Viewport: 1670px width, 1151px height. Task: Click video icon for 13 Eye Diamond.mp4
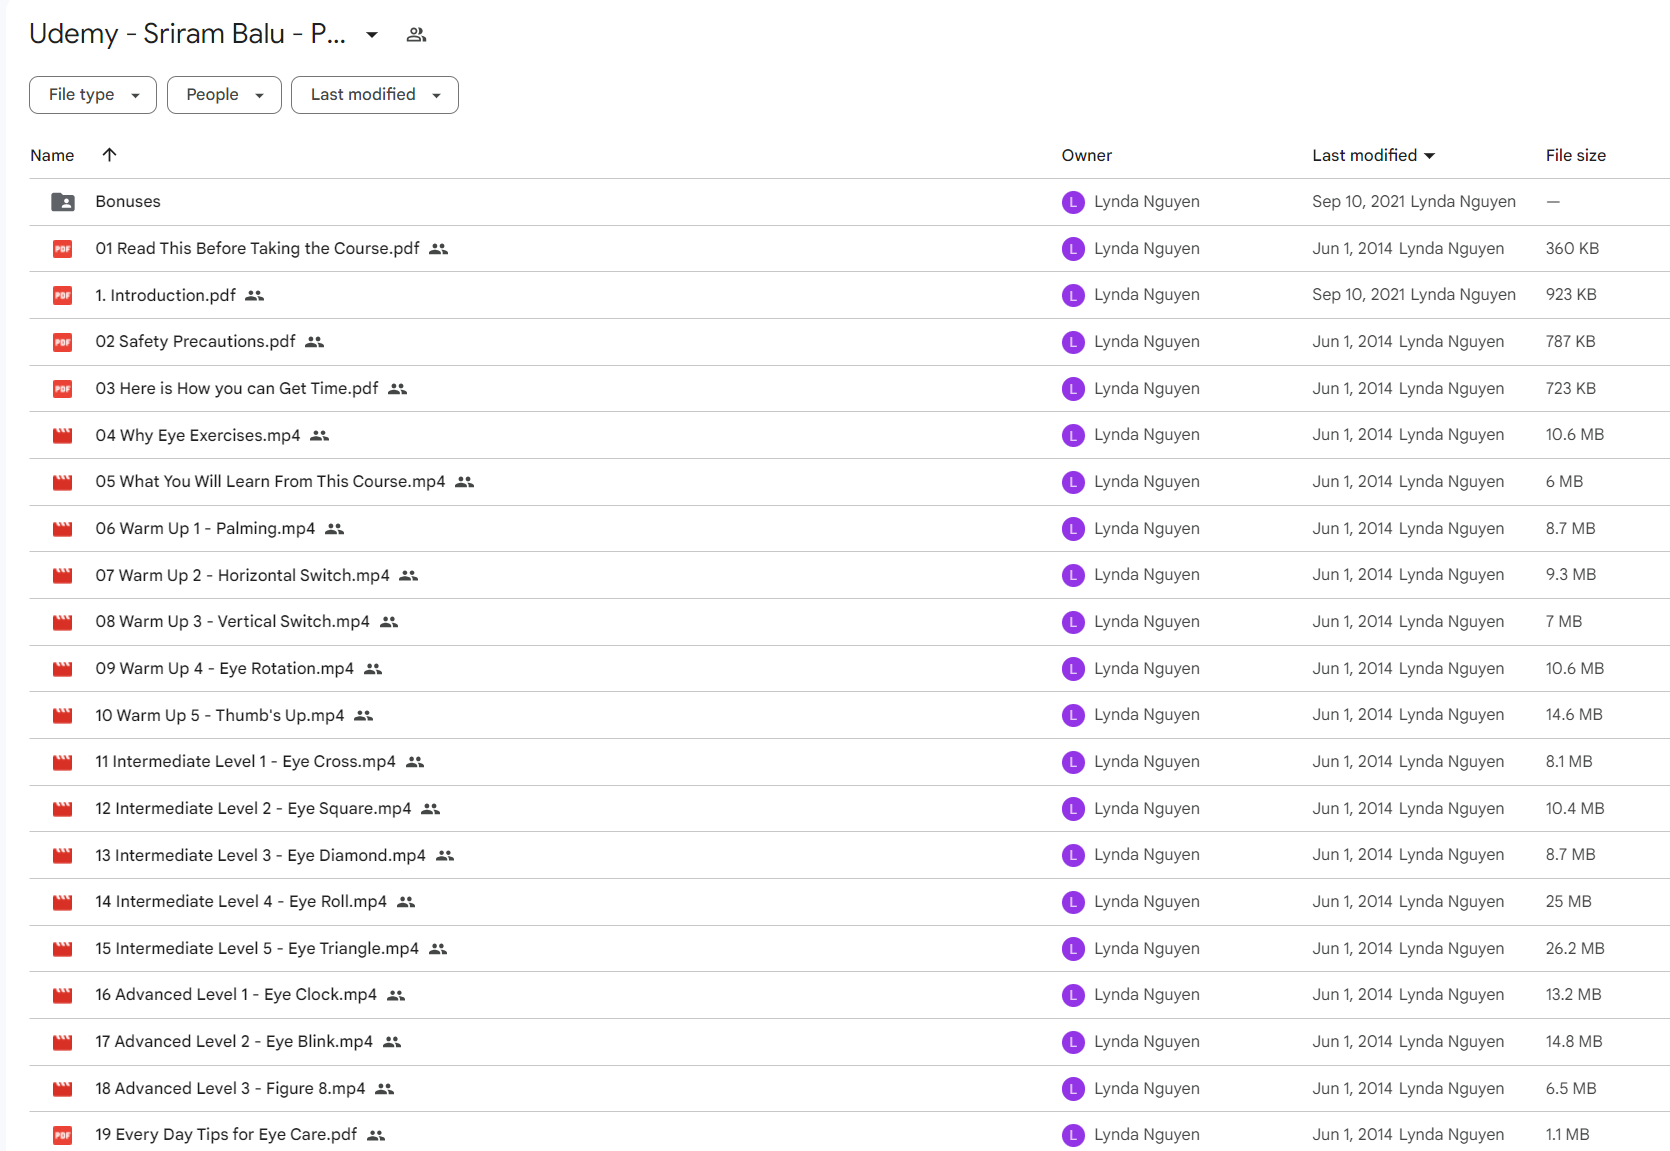pyautogui.click(x=63, y=855)
